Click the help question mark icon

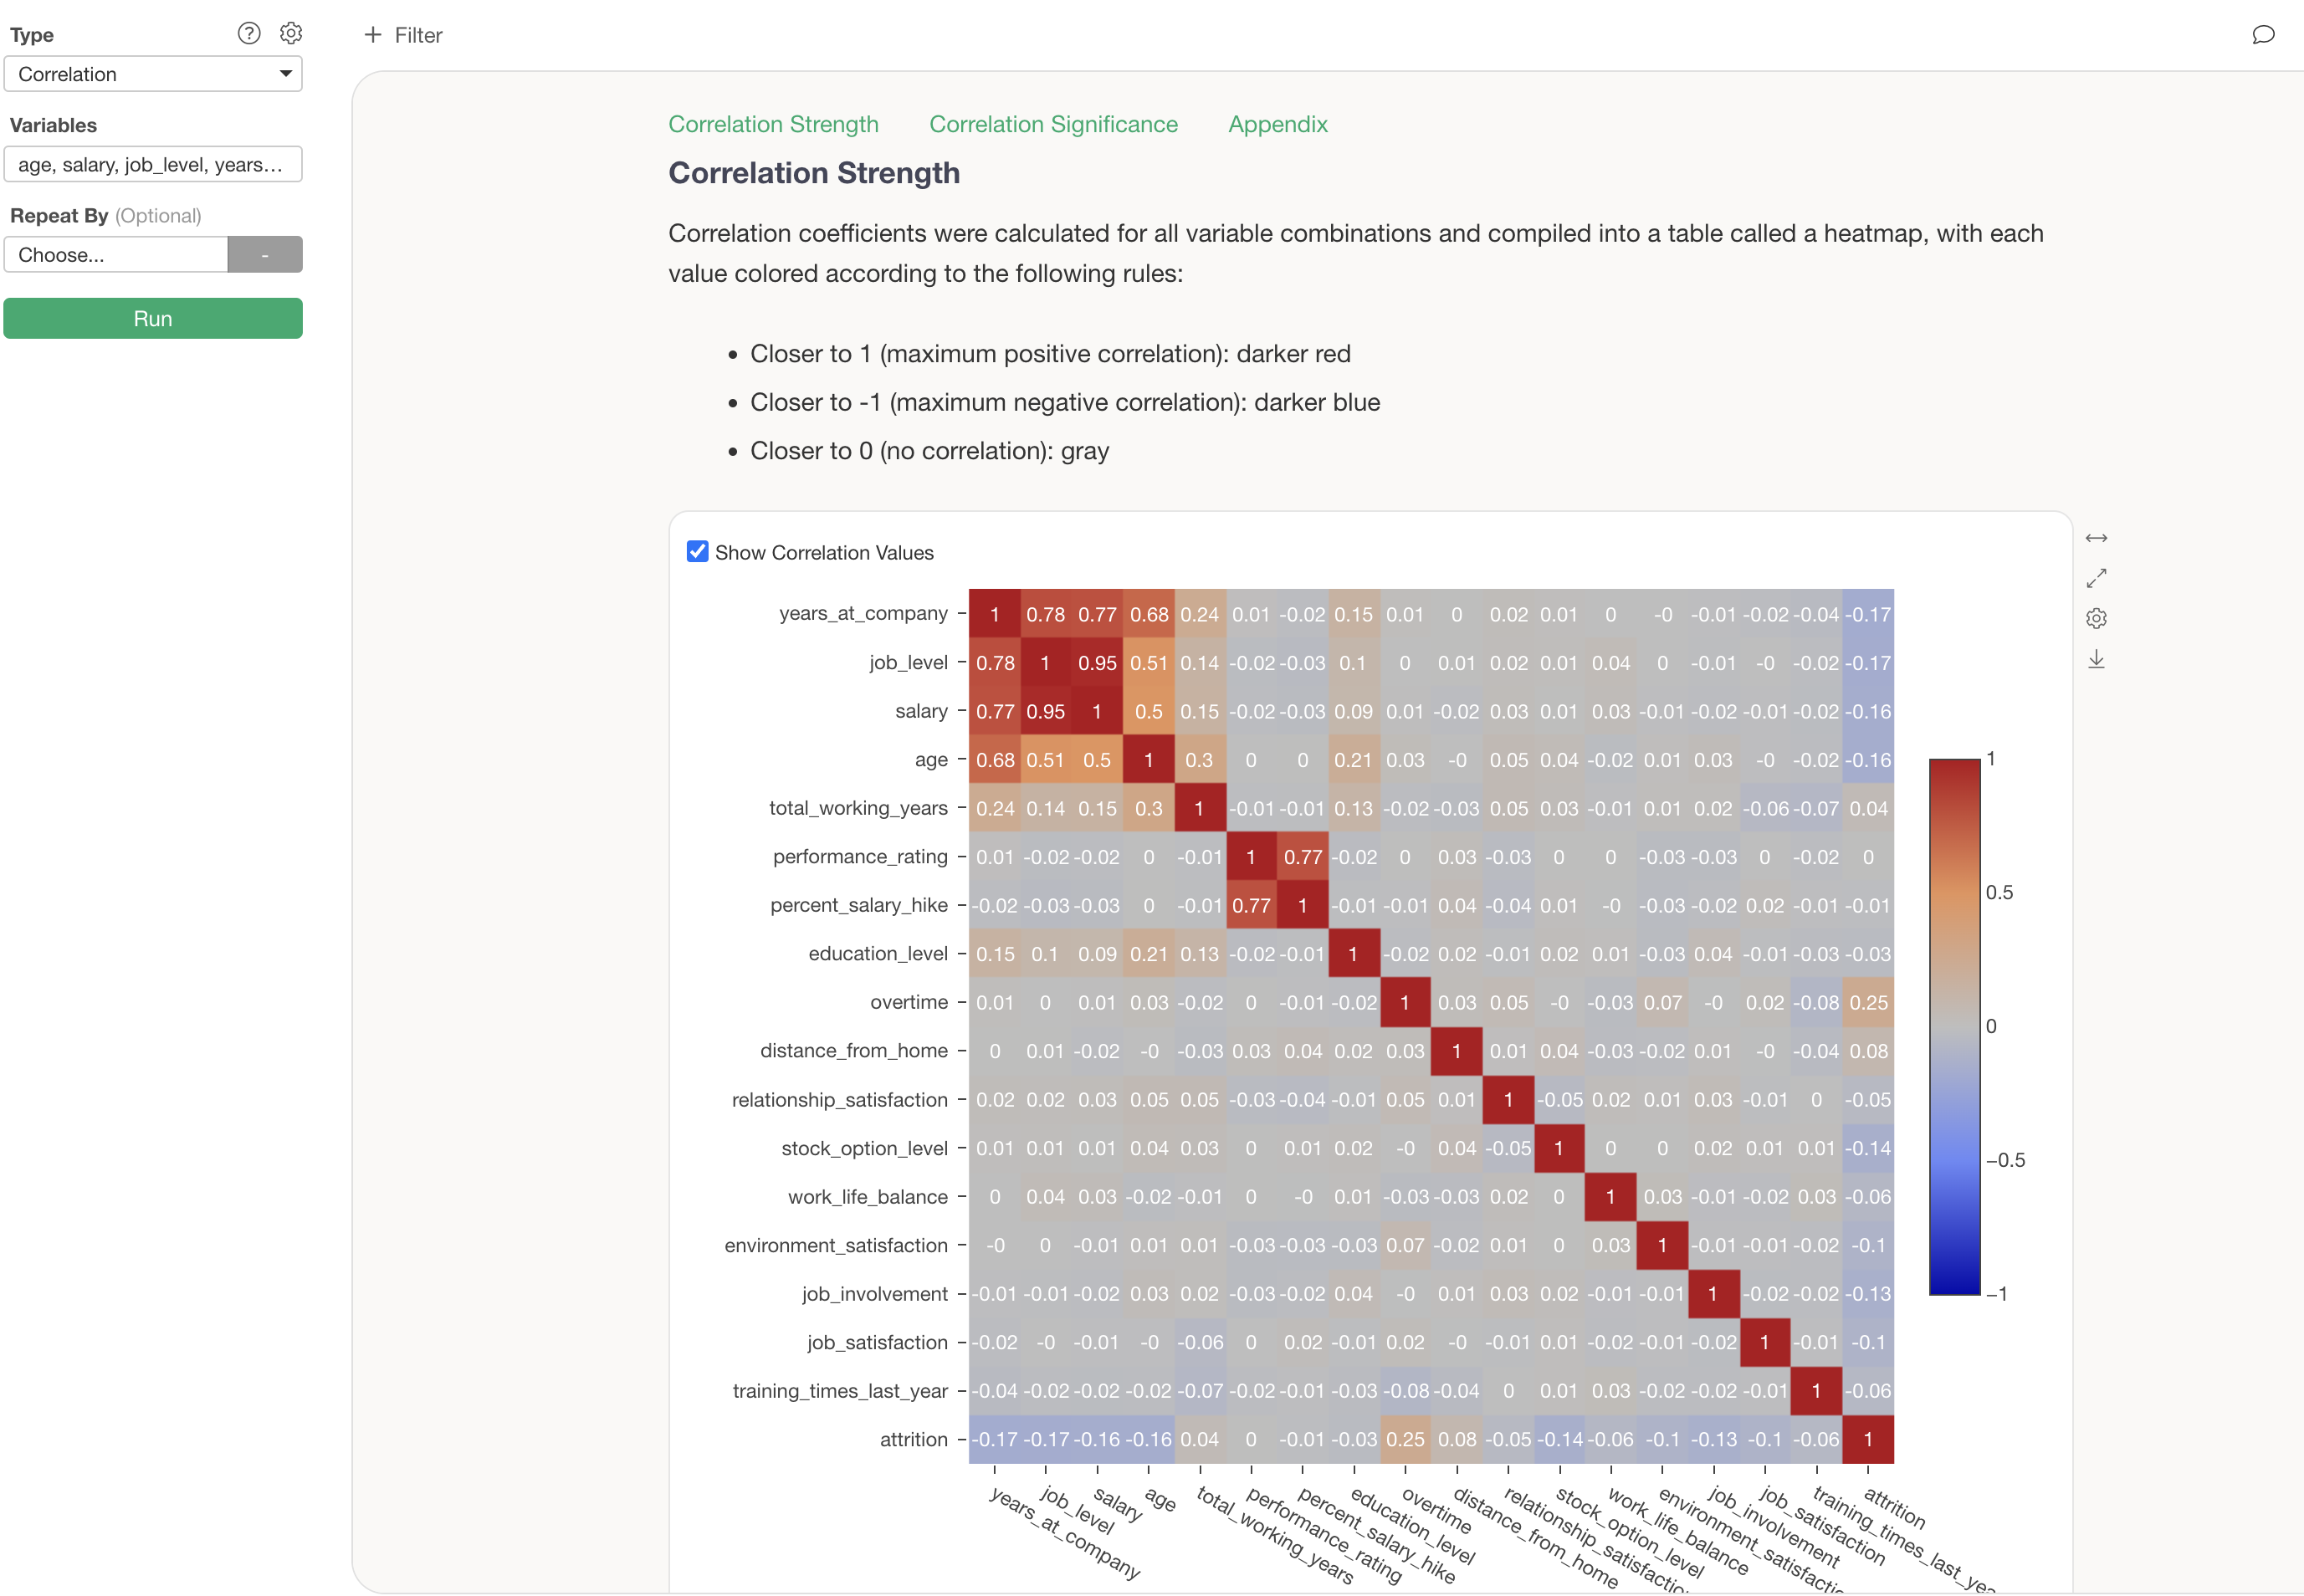click(x=249, y=33)
